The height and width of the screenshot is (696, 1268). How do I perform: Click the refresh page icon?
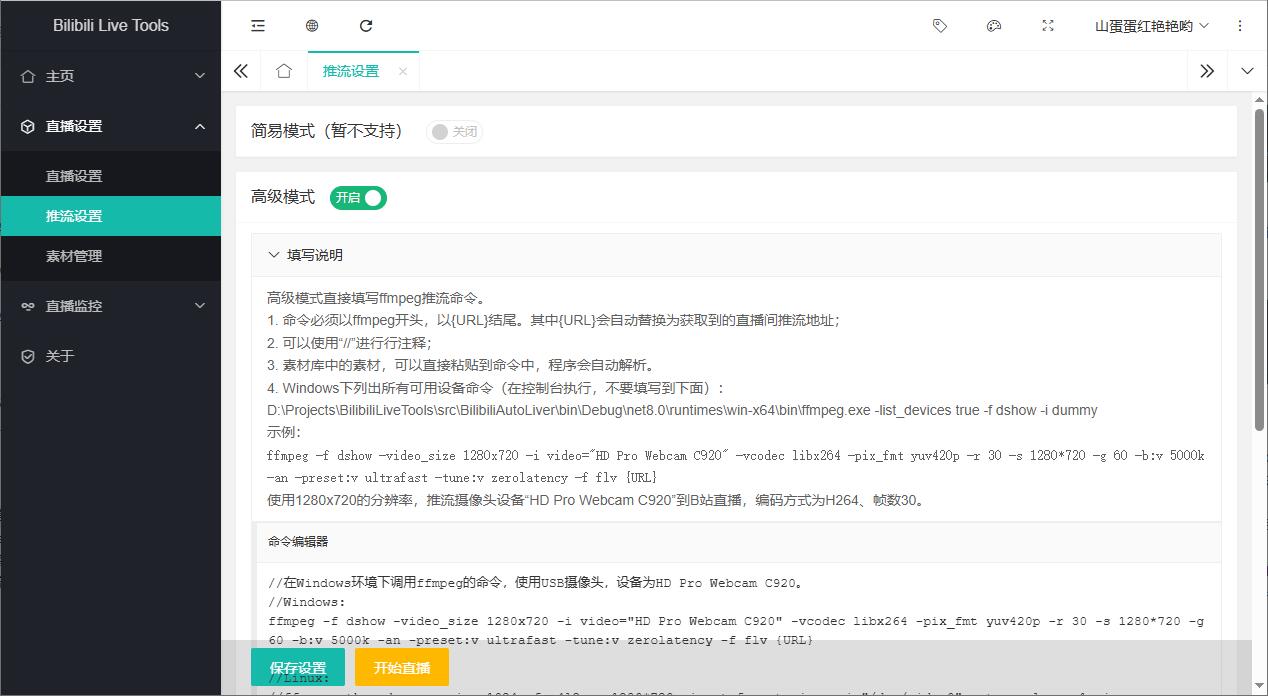pos(366,26)
